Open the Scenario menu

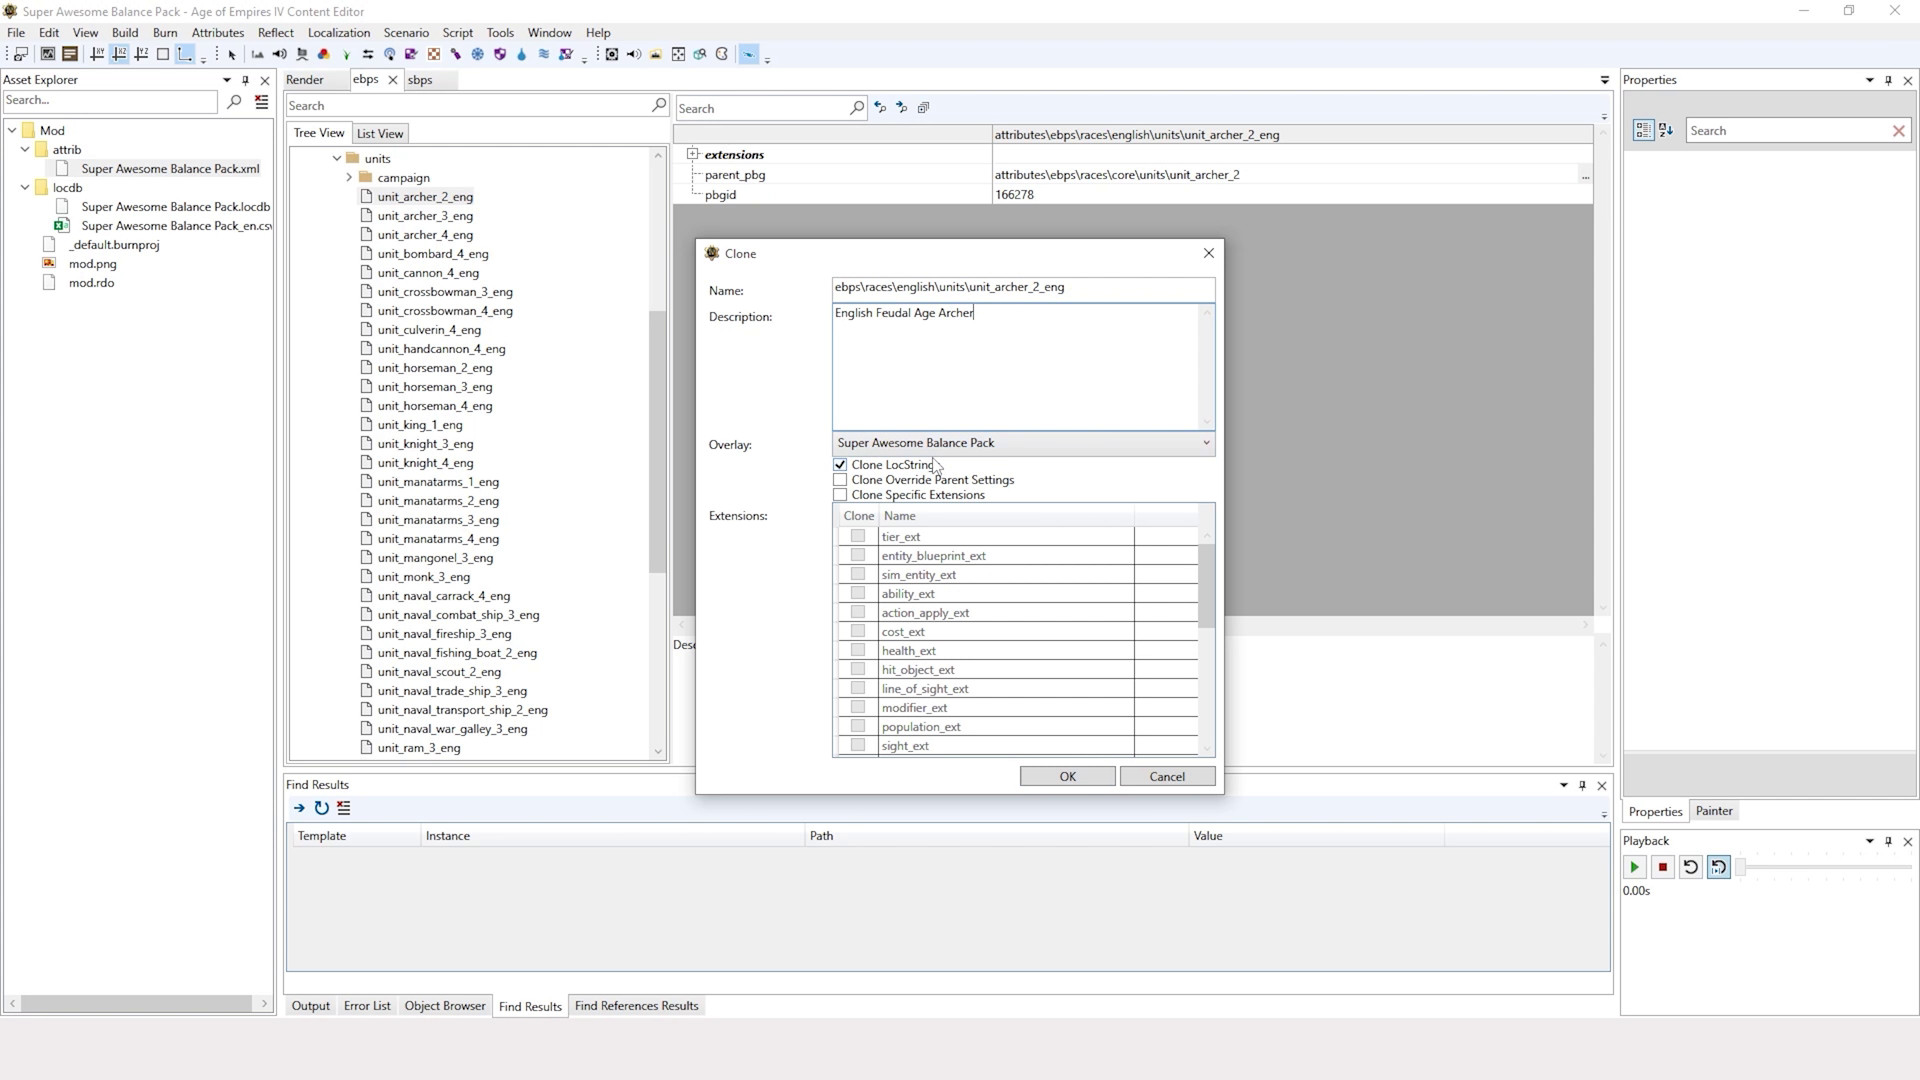click(x=406, y=32)
